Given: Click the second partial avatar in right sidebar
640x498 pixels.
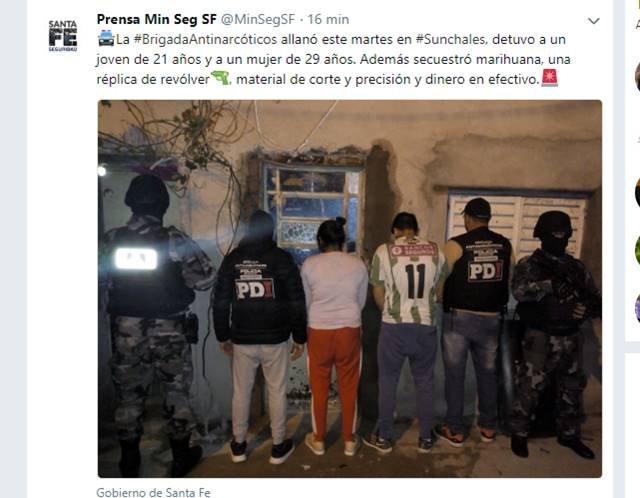Looking at the screenshot, I should (637, 192).
